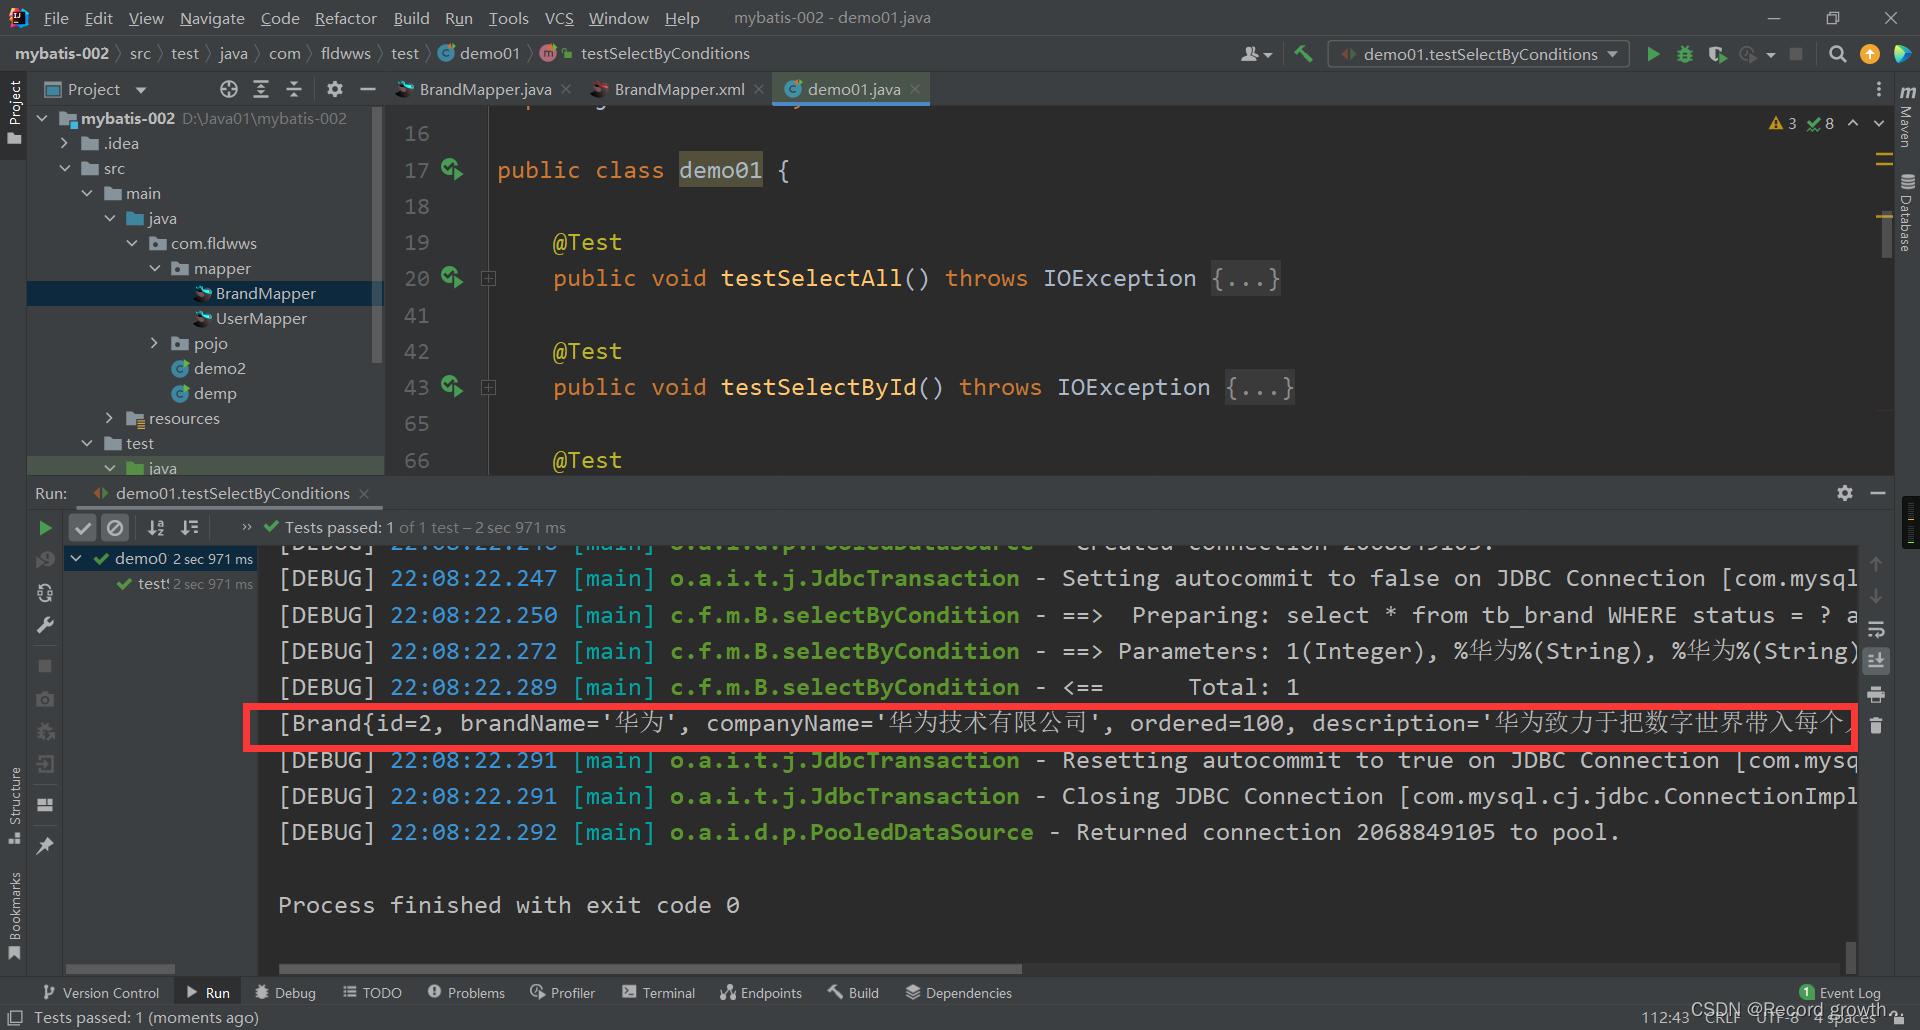Click the run gutter icon beside class demo01
The image size is (1920, 1030).
click(452, 169)
